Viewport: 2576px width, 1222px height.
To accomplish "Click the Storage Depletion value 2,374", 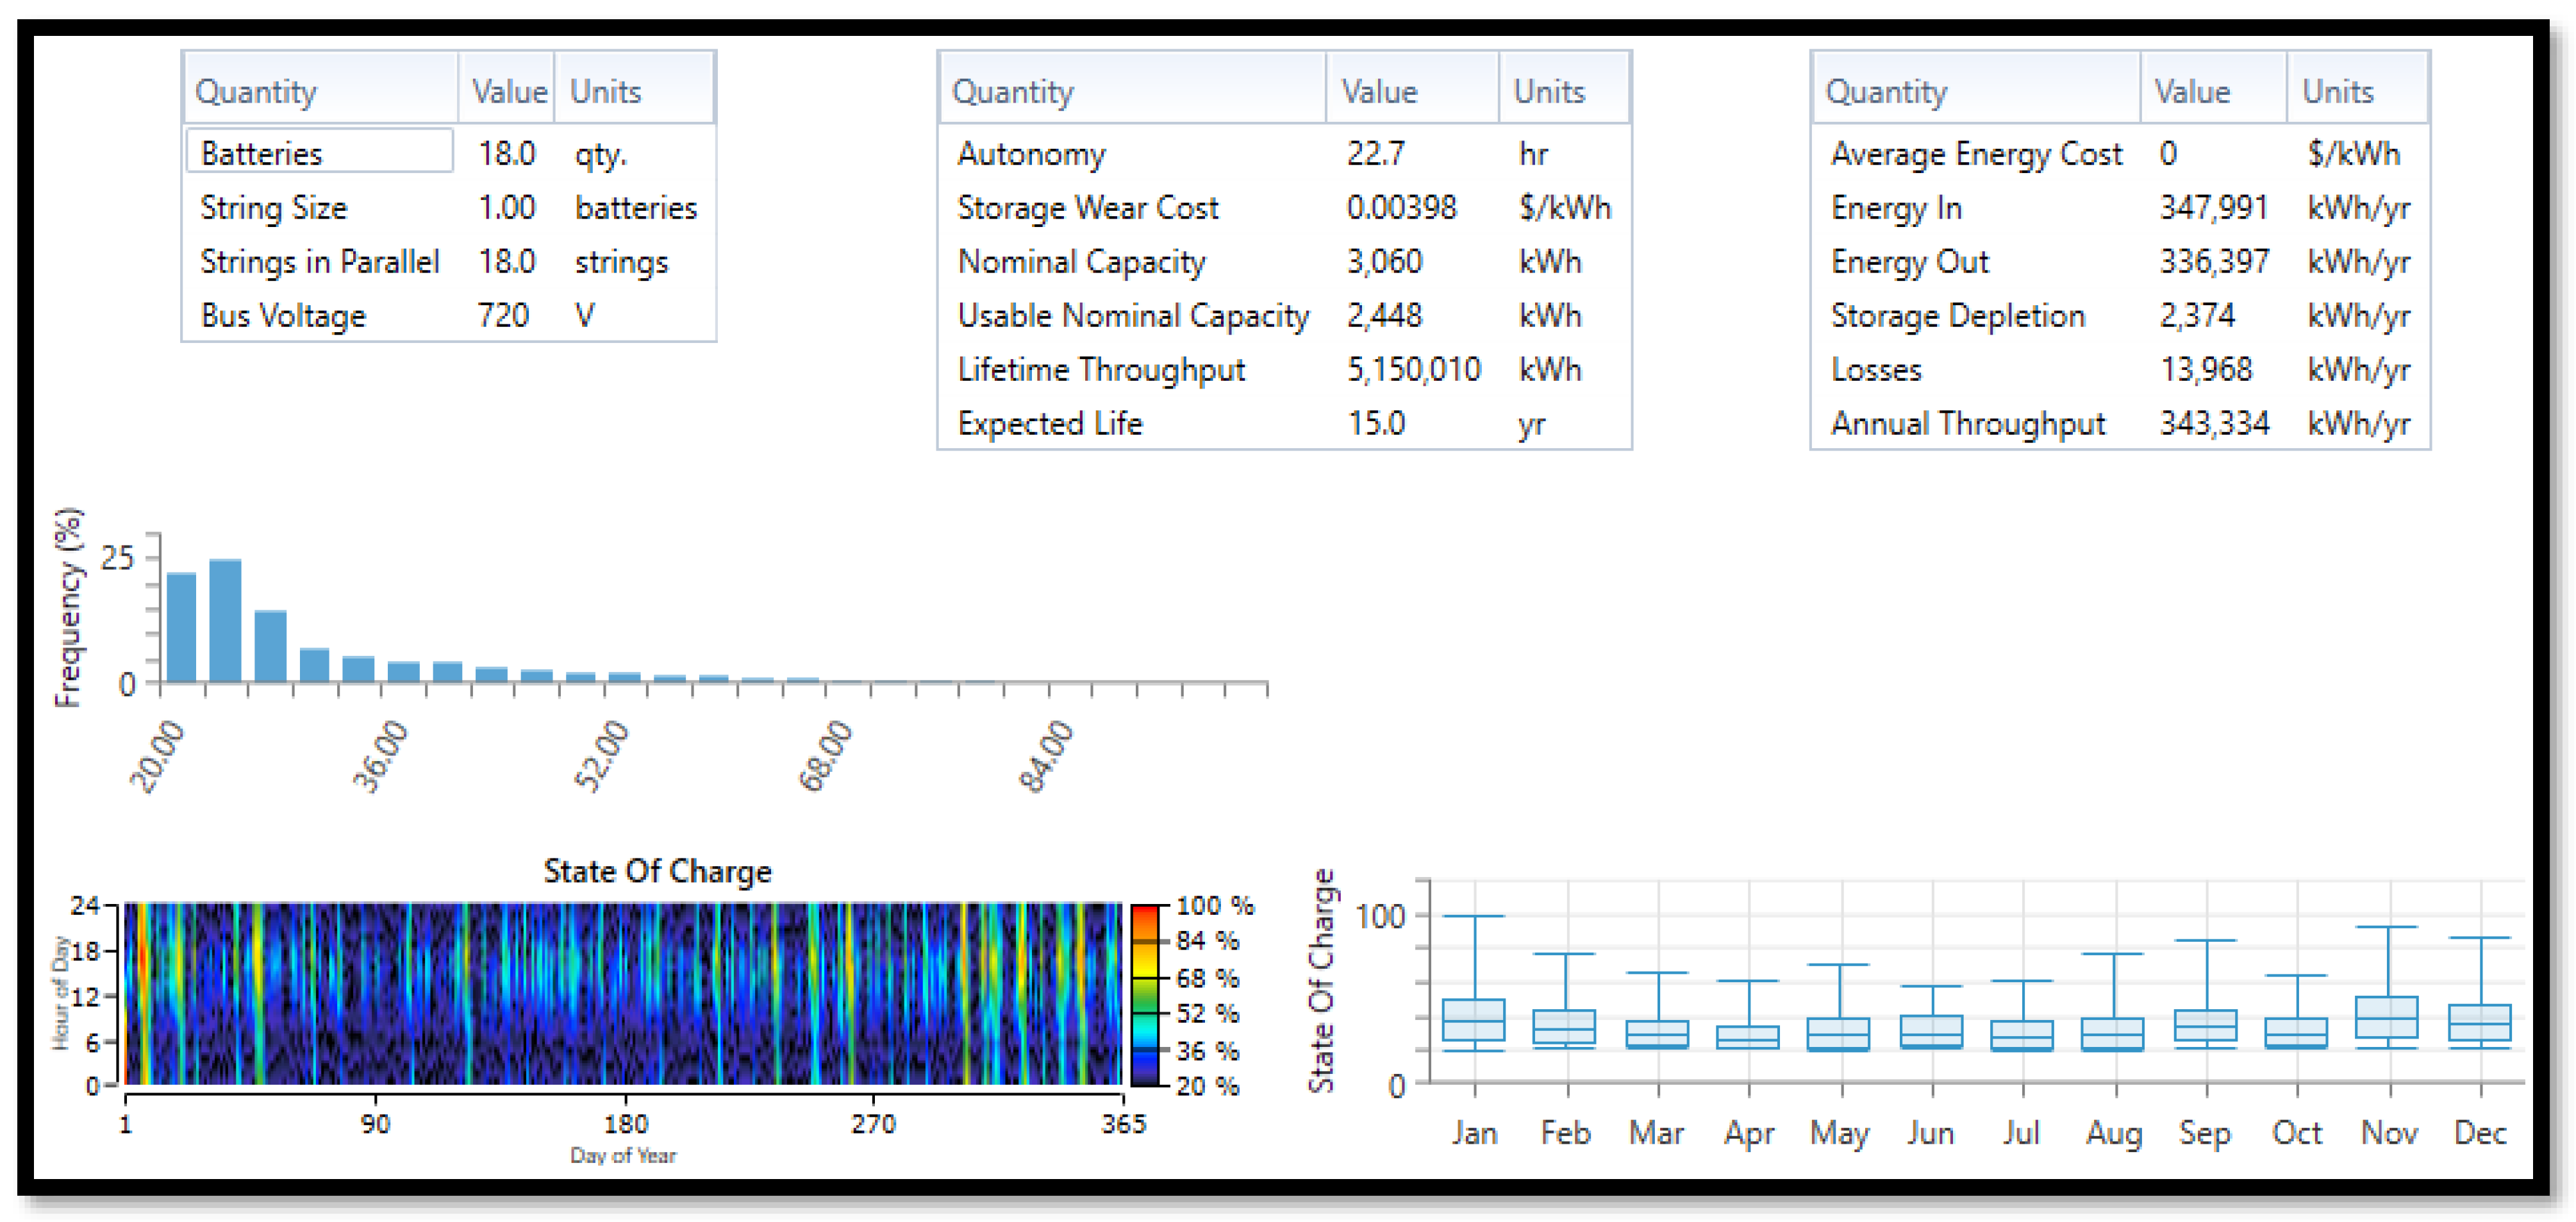I will coord(2196,316).
